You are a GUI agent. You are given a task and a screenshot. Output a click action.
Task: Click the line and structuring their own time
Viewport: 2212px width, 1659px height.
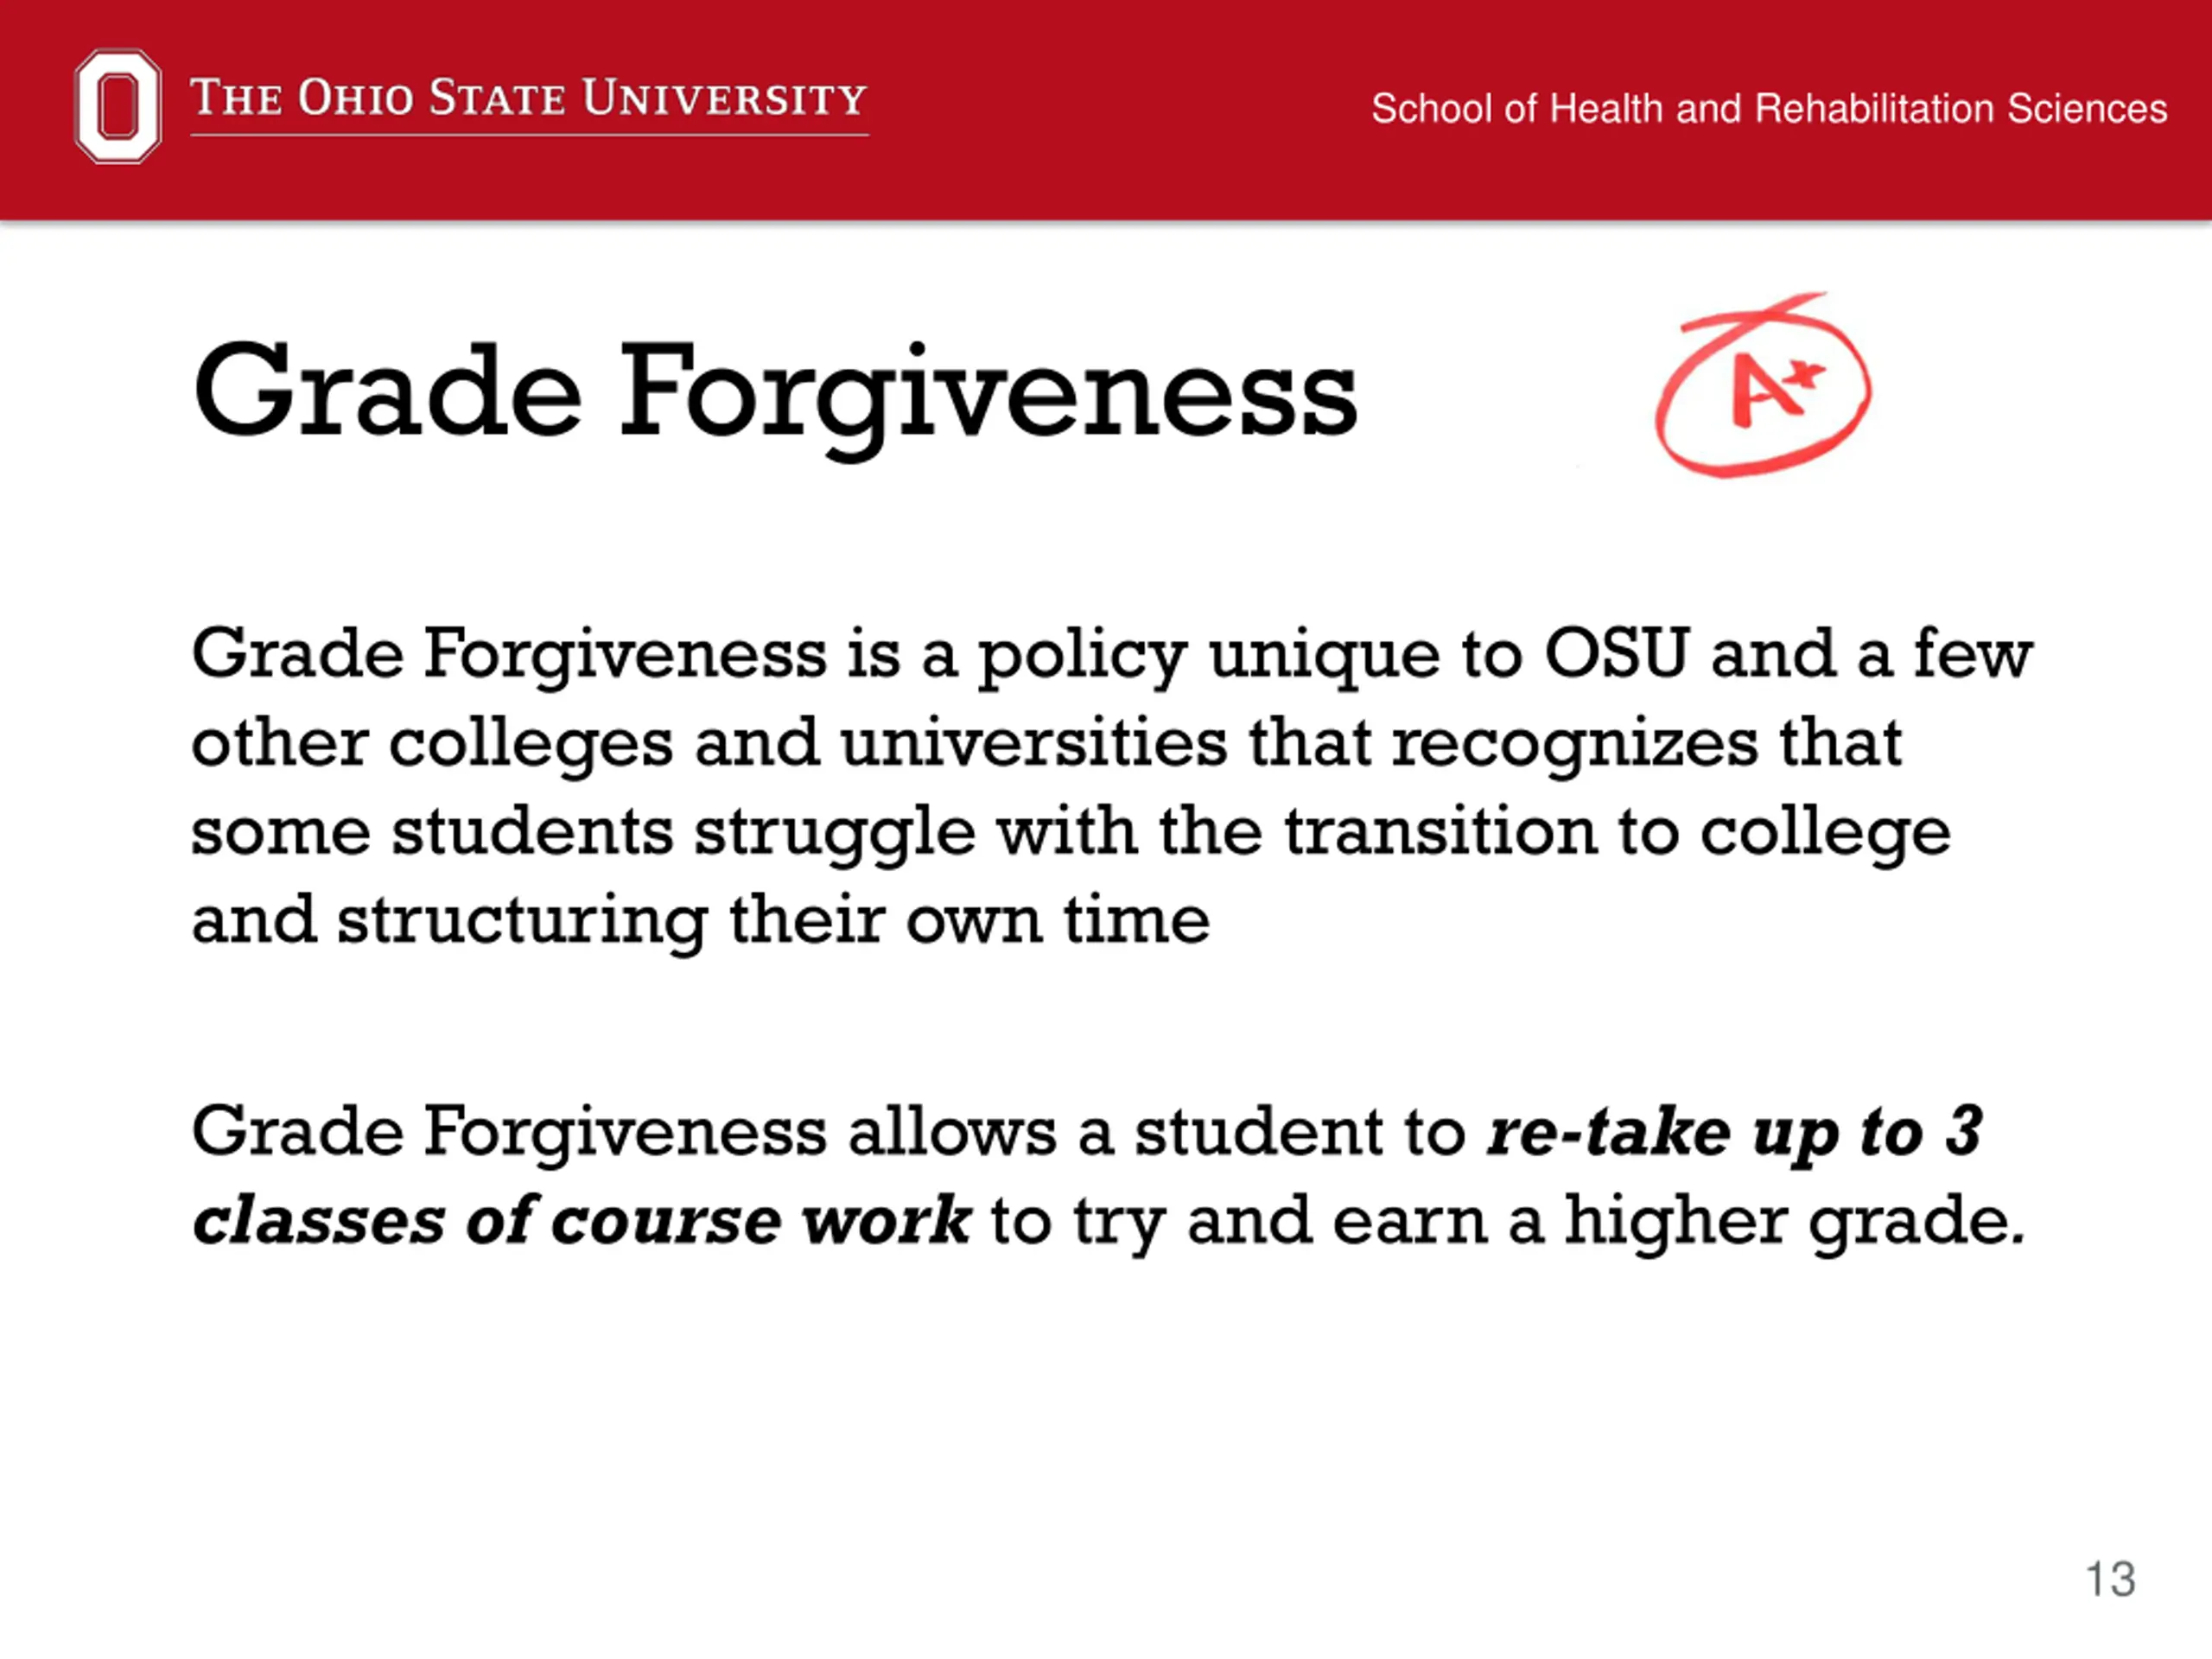(700, 920)
